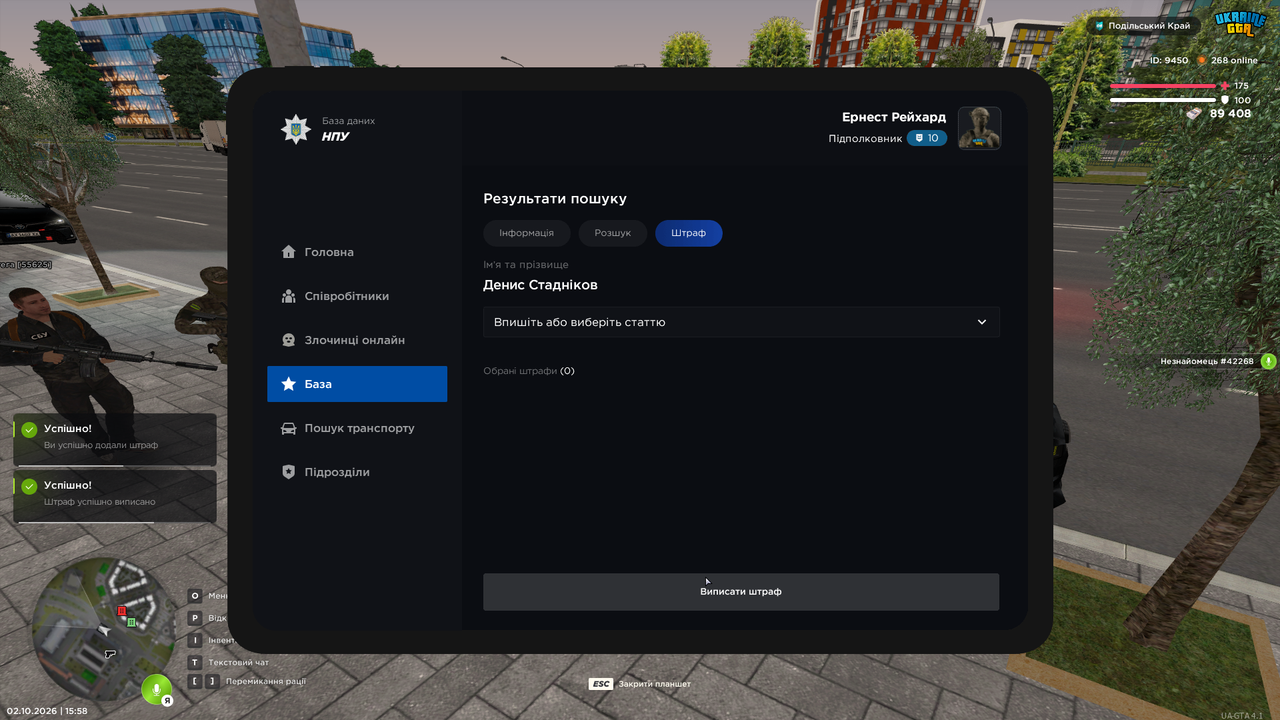Click the money icon beside 89 408

coord(1194,114)
